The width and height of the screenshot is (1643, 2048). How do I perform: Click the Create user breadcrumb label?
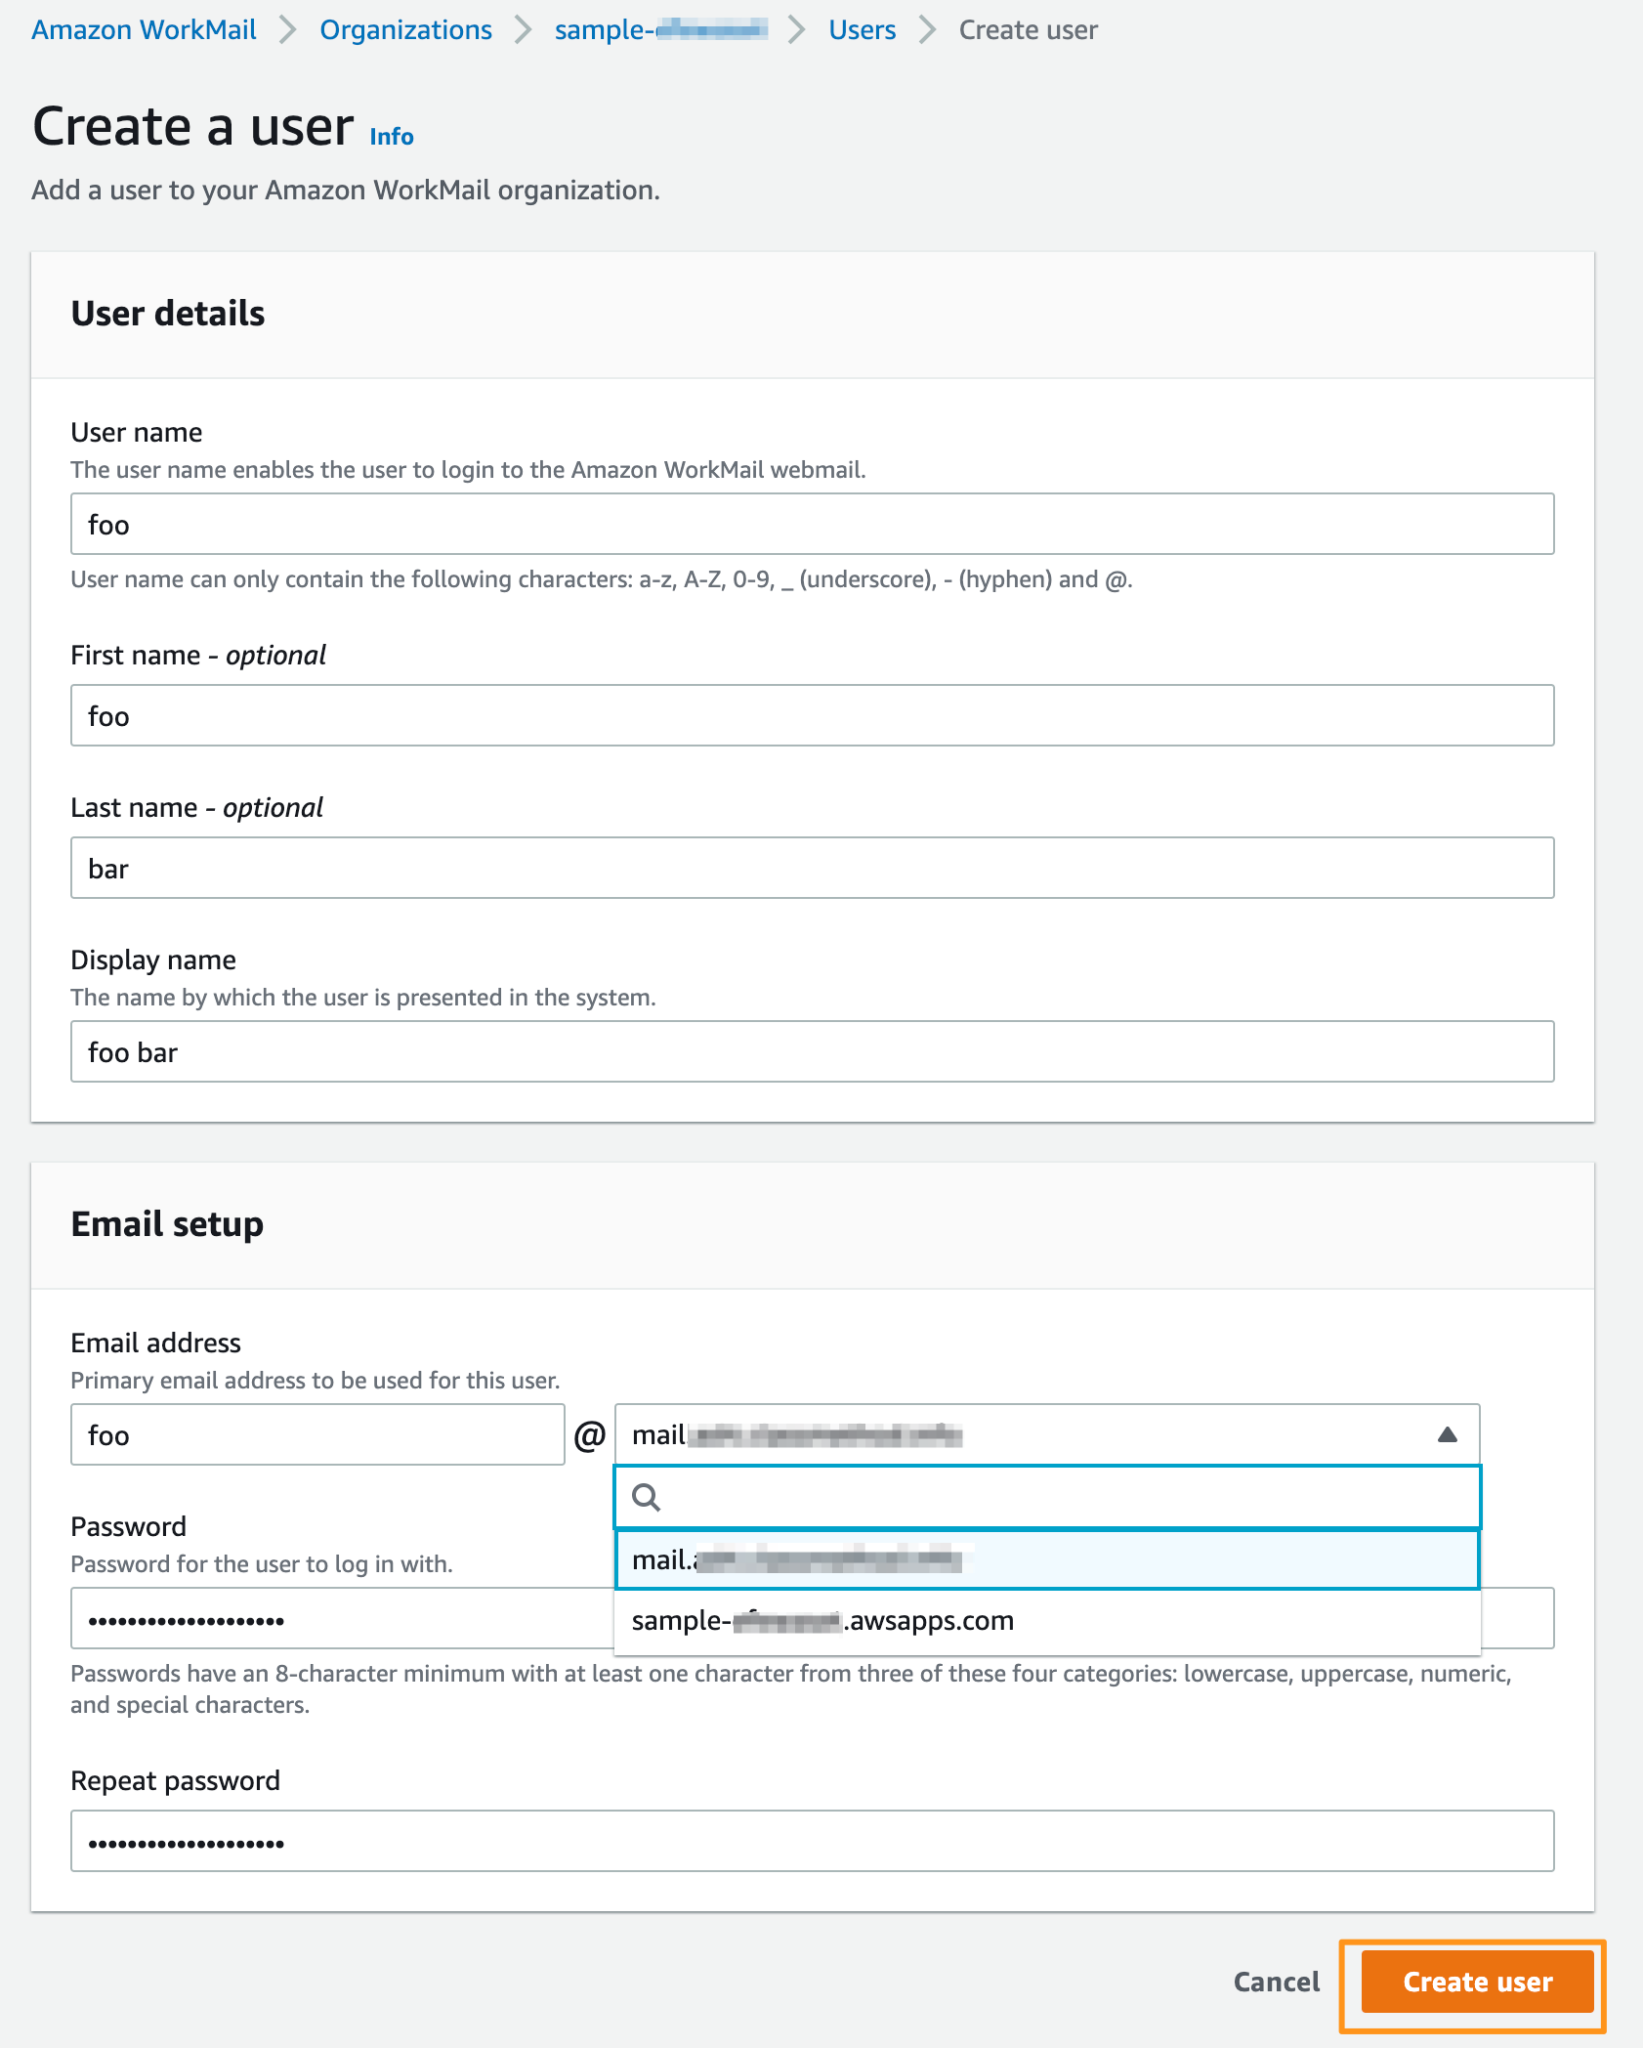coord(1027,30)
